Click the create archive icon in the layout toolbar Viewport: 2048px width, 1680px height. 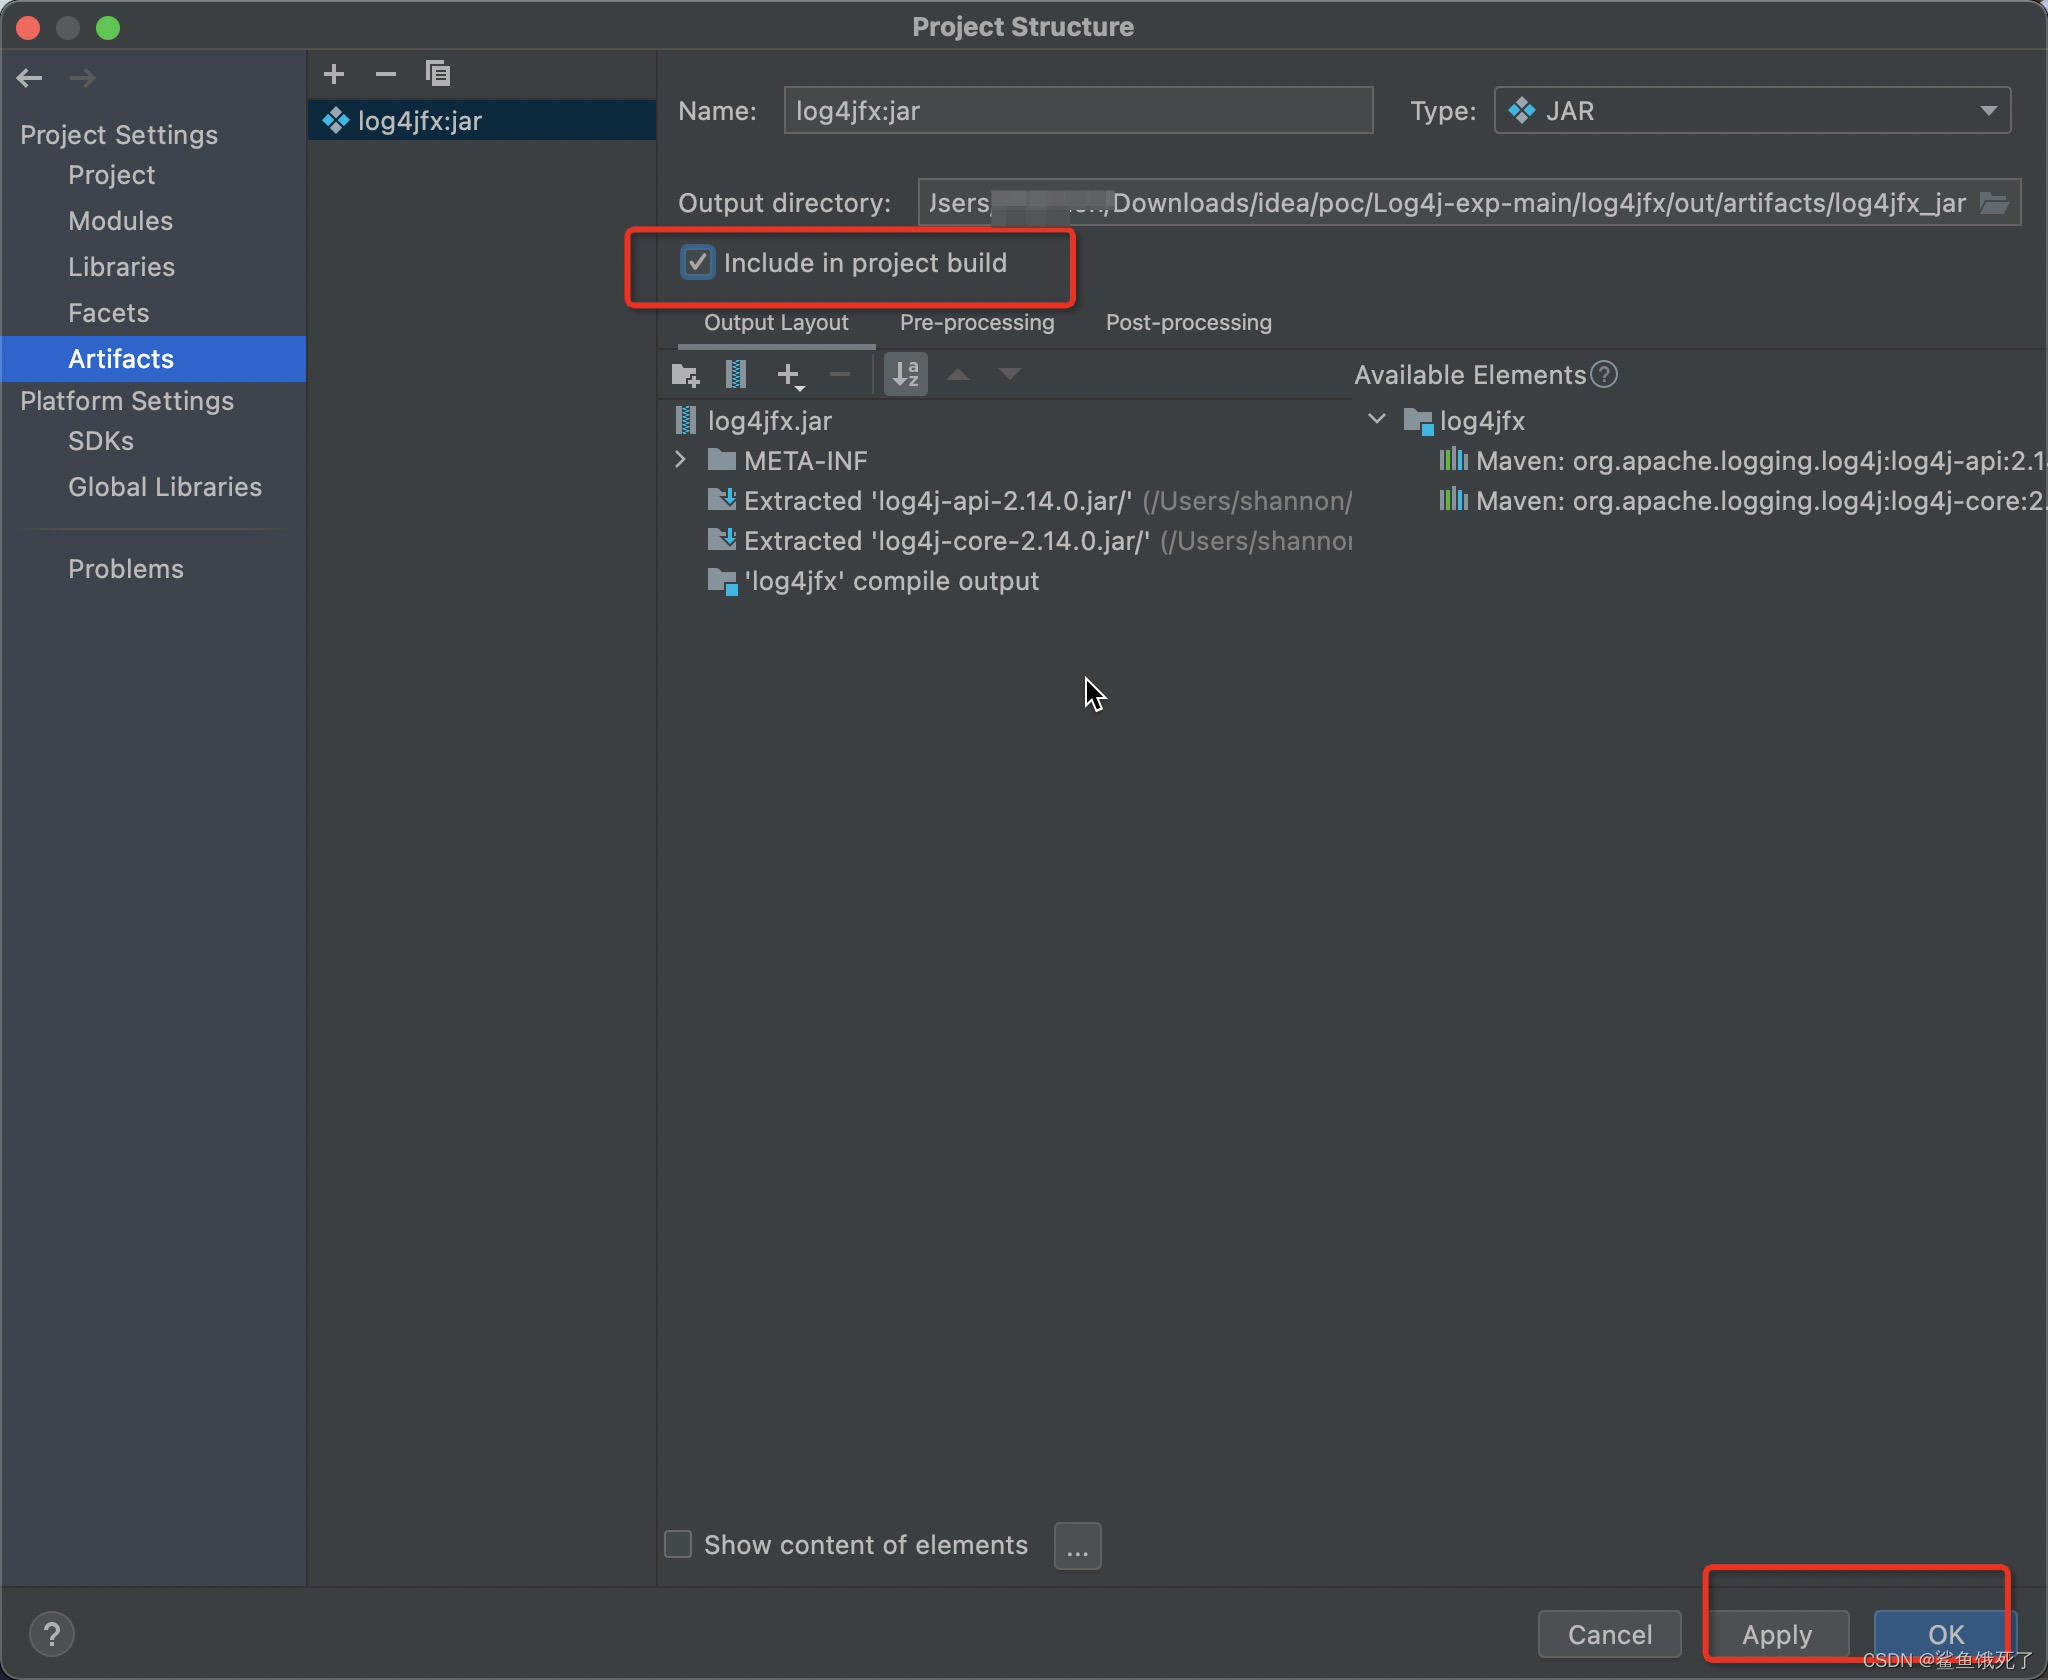point(736,375)
